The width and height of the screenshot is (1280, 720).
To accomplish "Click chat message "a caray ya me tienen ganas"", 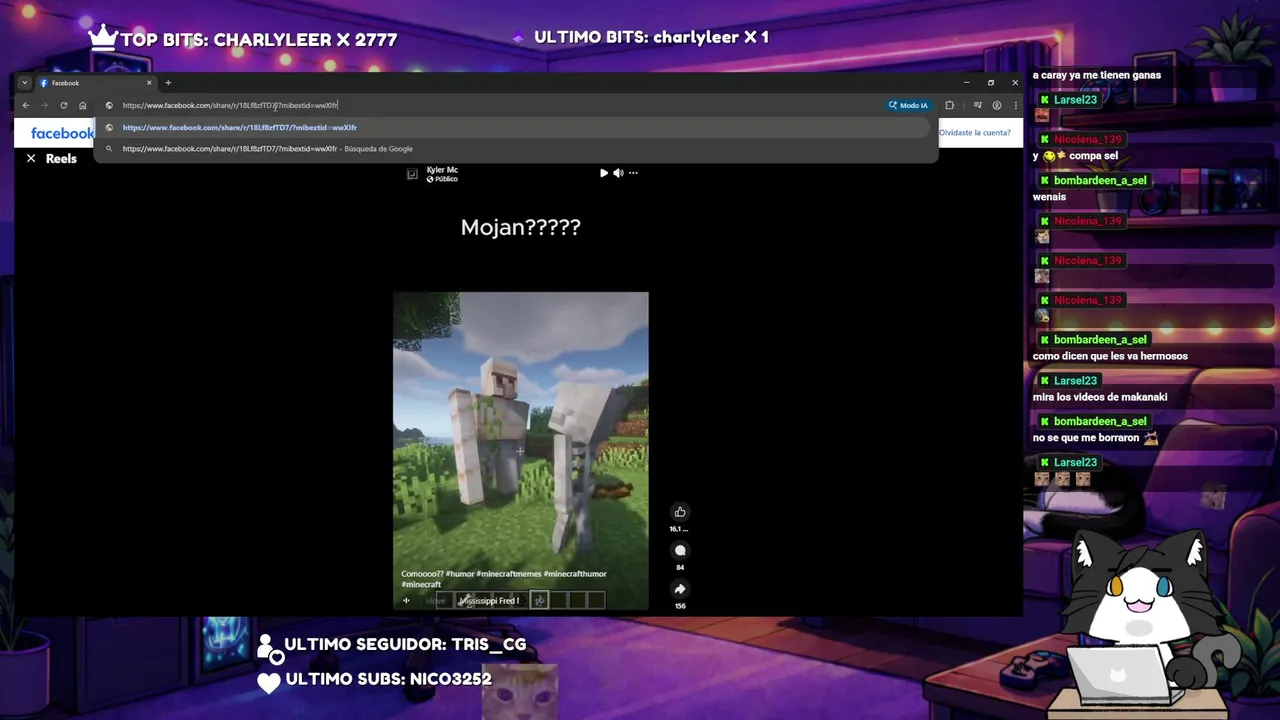I will point(1097,75).
